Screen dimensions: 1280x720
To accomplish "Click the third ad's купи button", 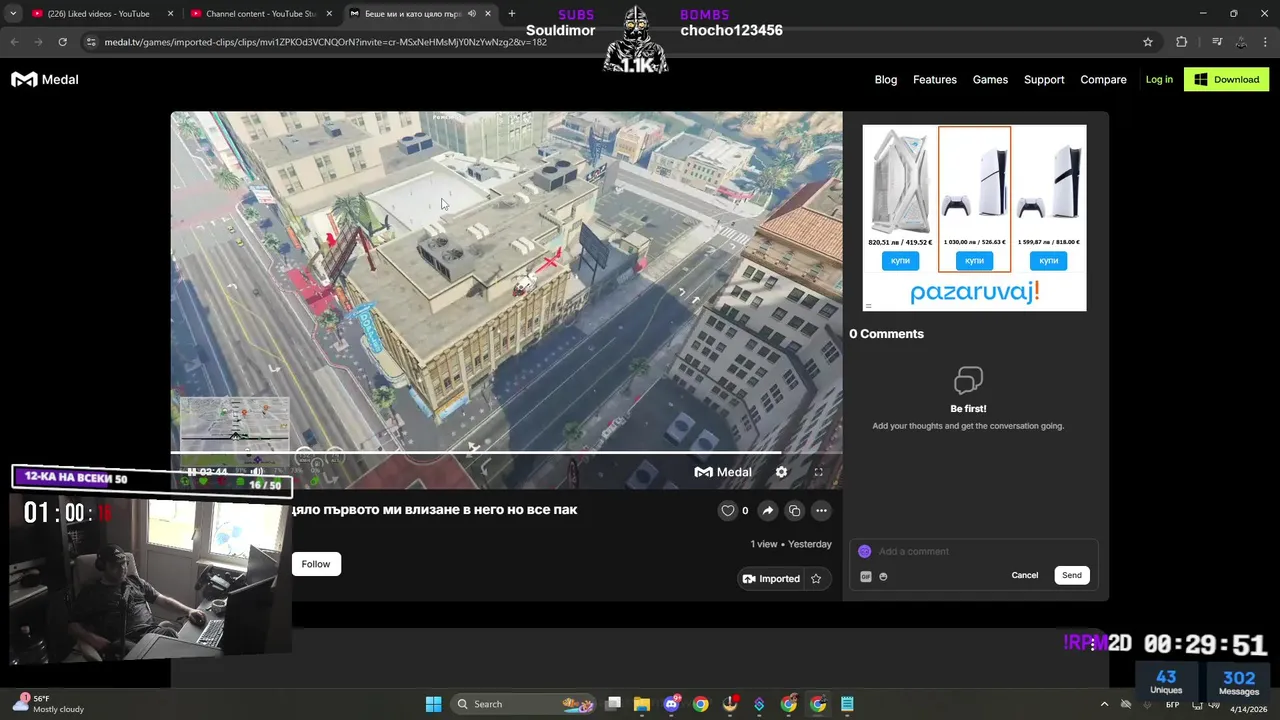I will (1048, 261).
